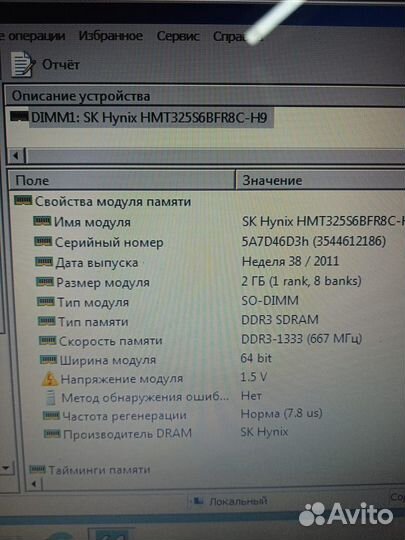Click the Частота регенерации memory icon
The width and height of the screenshot is (405, 540).
(51, 415)
